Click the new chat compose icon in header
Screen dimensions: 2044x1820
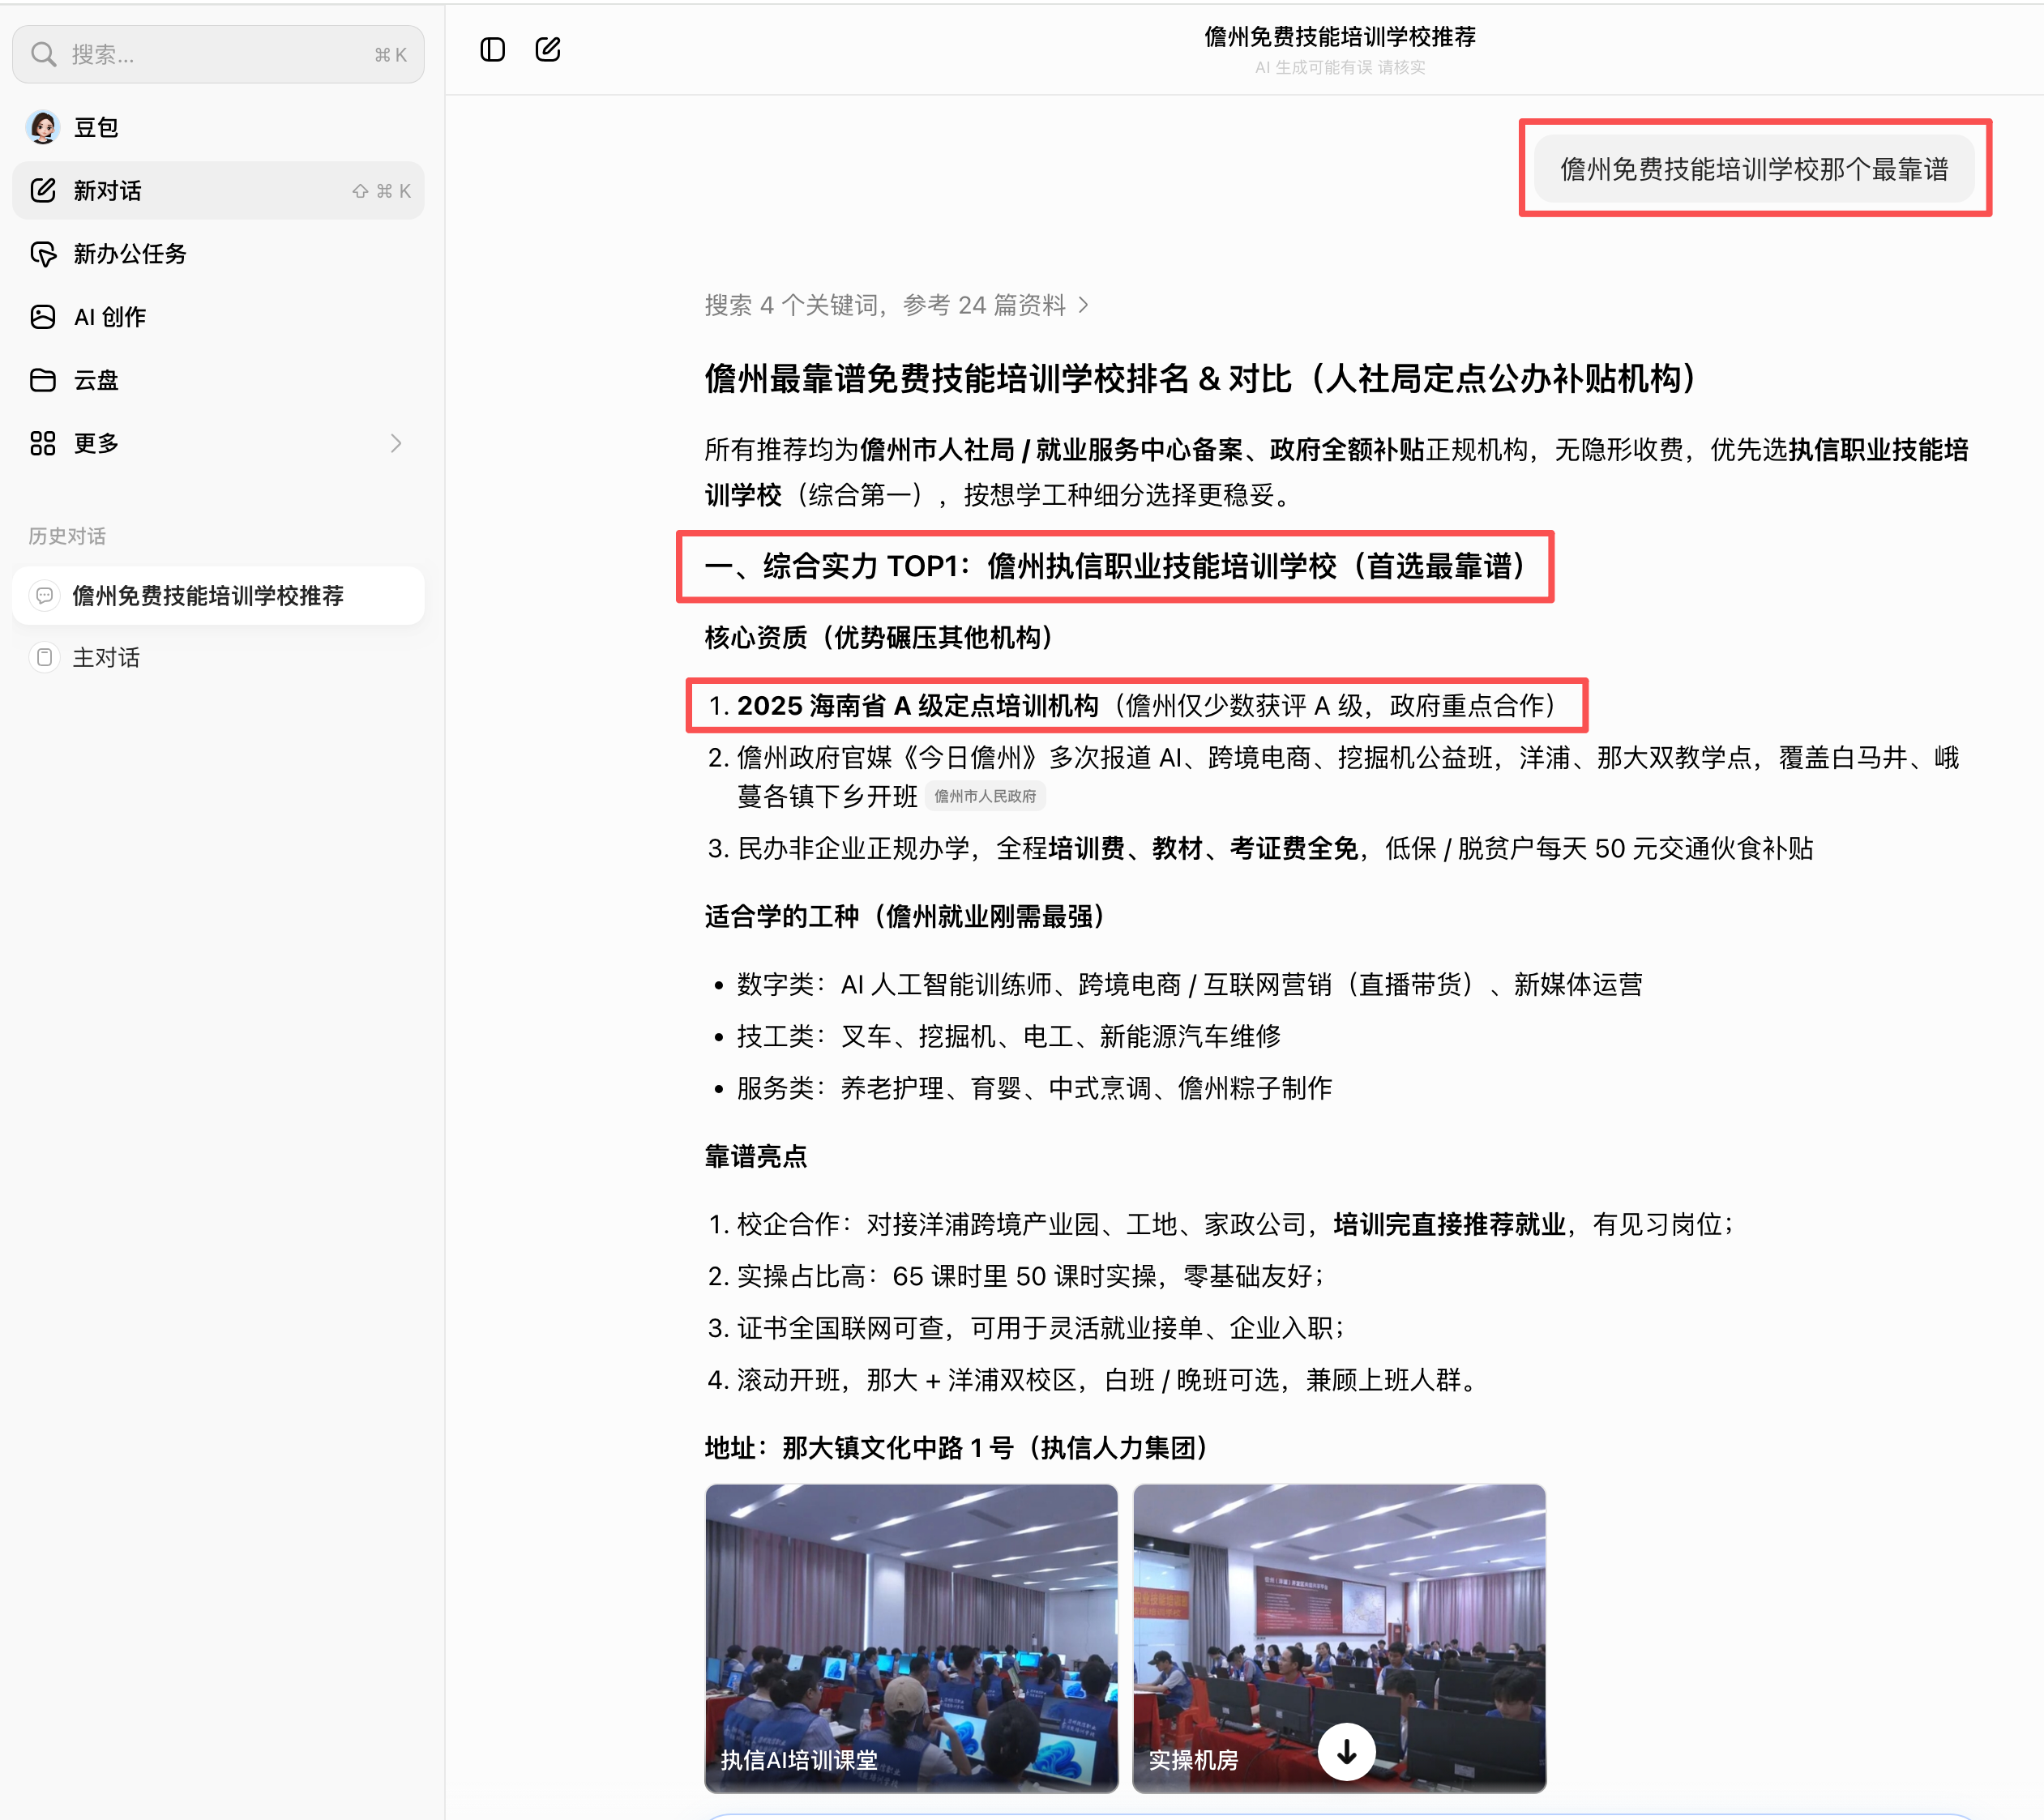(548, 49)
